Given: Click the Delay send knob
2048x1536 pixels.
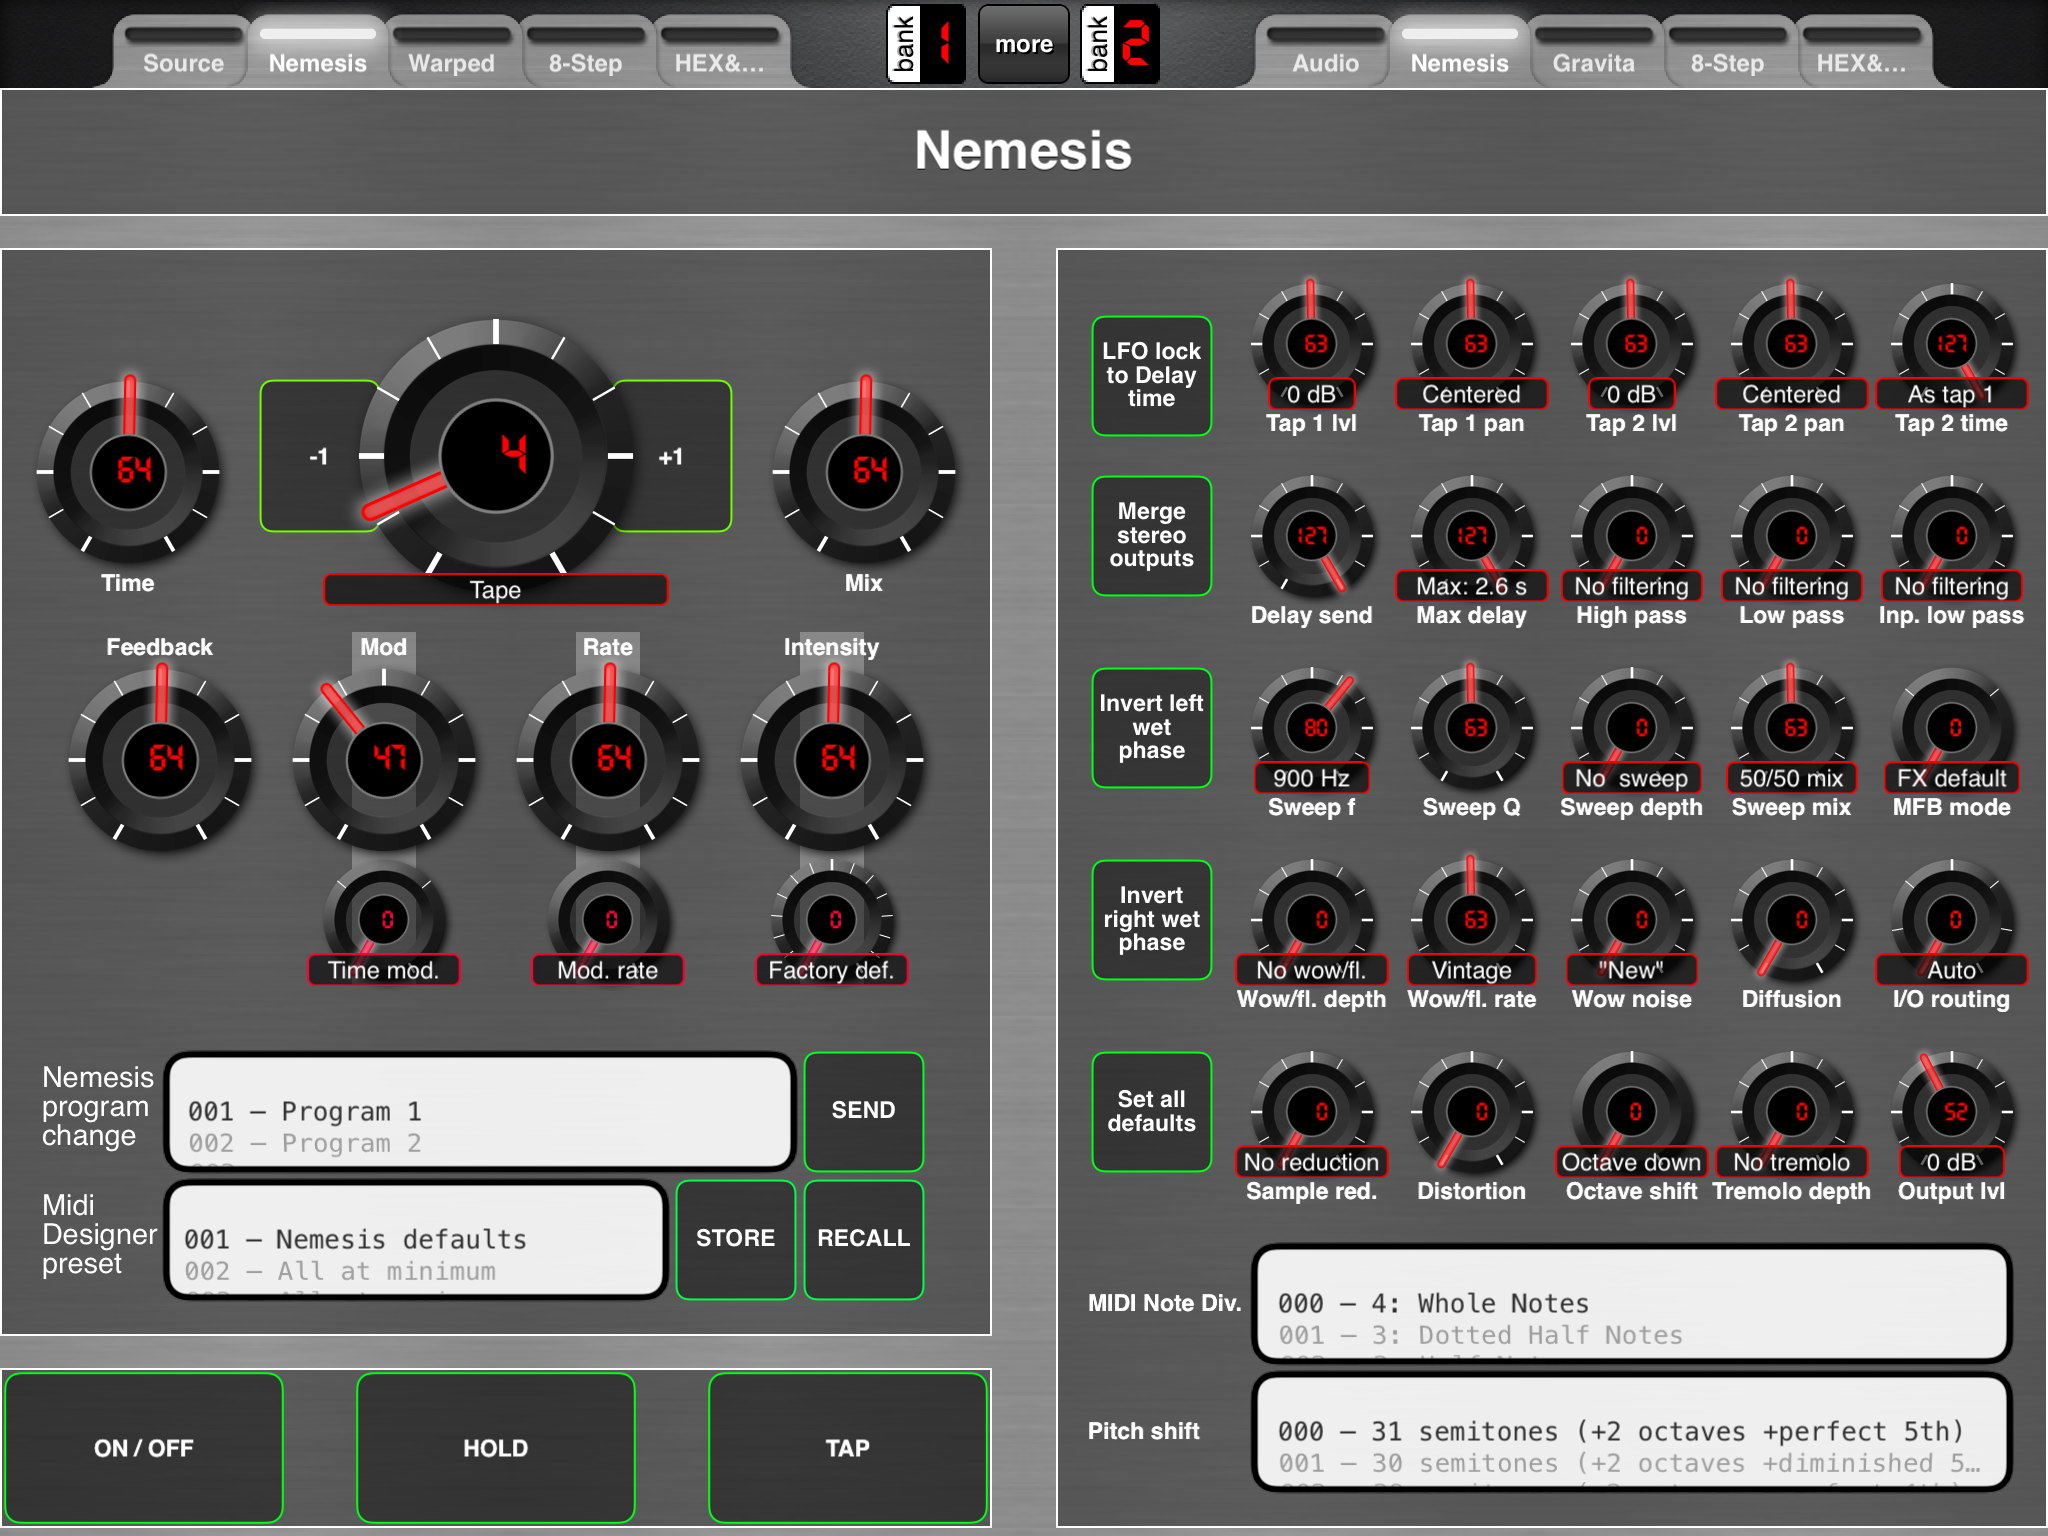Looking at the screenshot, I should (1312, 536).
